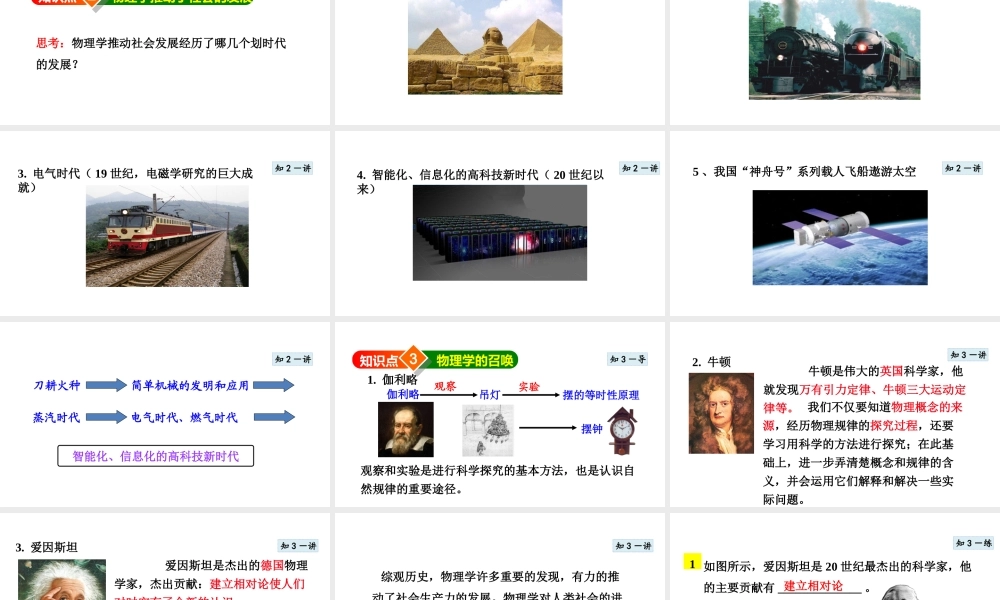Click the sentence beginning 观察和实验是进行科学探究

pos(497,479)
